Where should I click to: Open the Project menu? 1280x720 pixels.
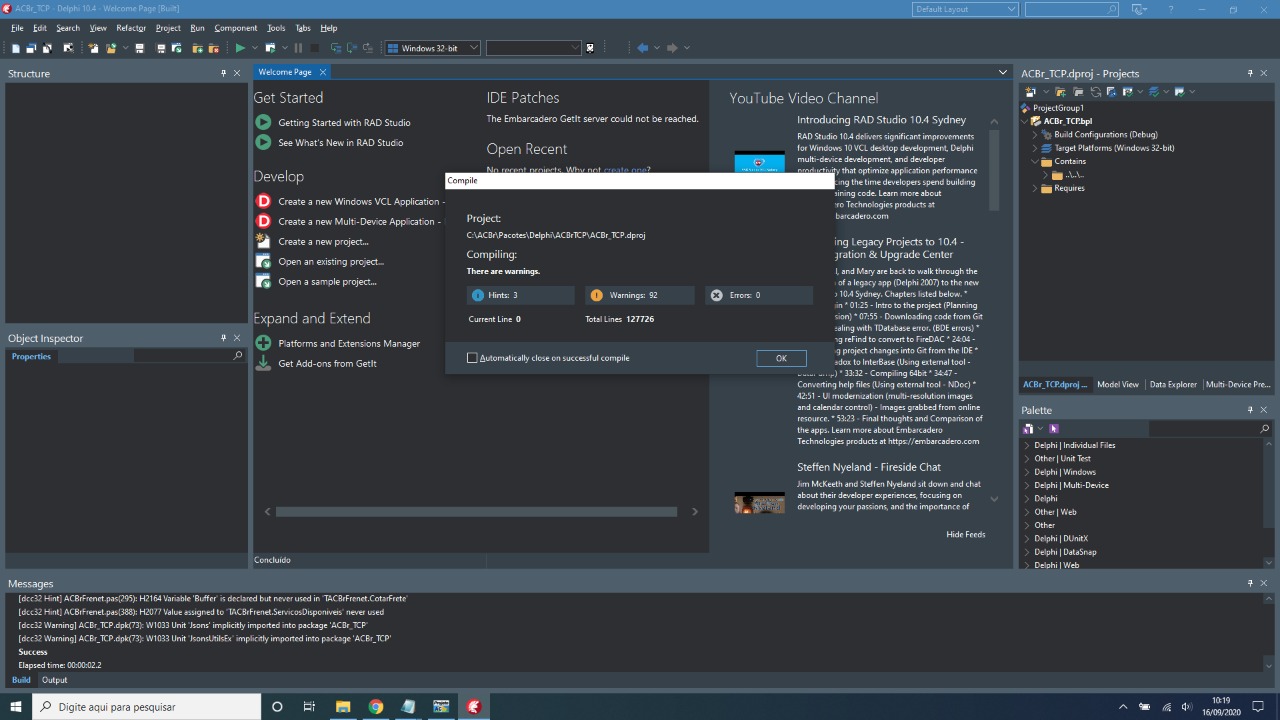coord(168,28)
